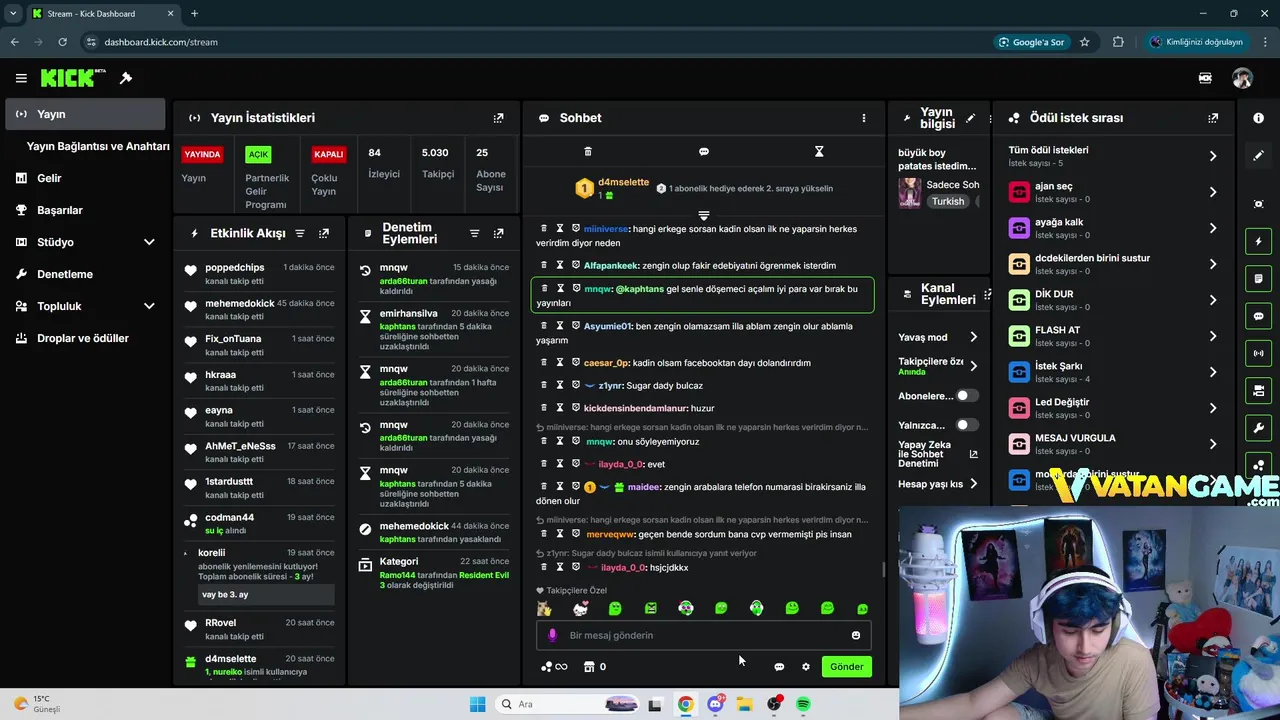Open the emoji picker in message box
The height and width of the screenshot is (720, 1280).
(x=856, y=635)
